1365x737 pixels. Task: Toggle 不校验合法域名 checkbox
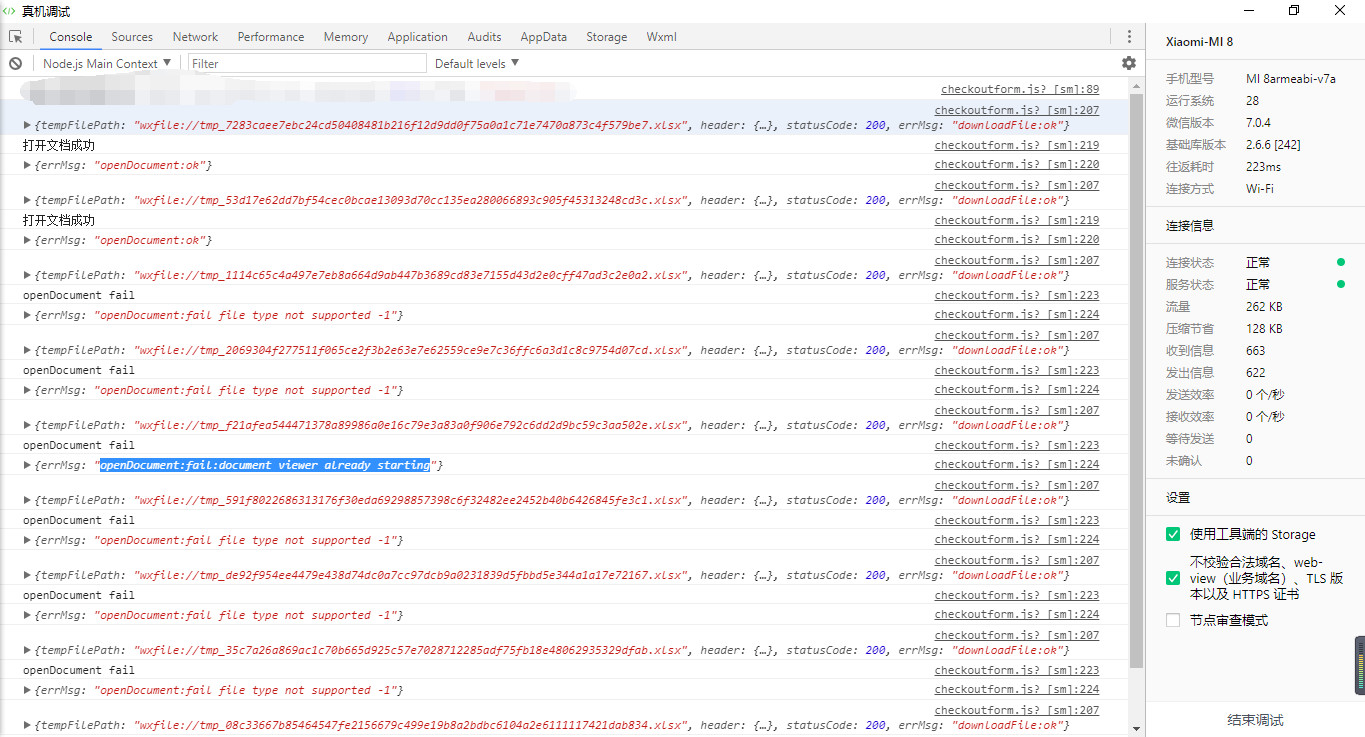pos(1173,578)
